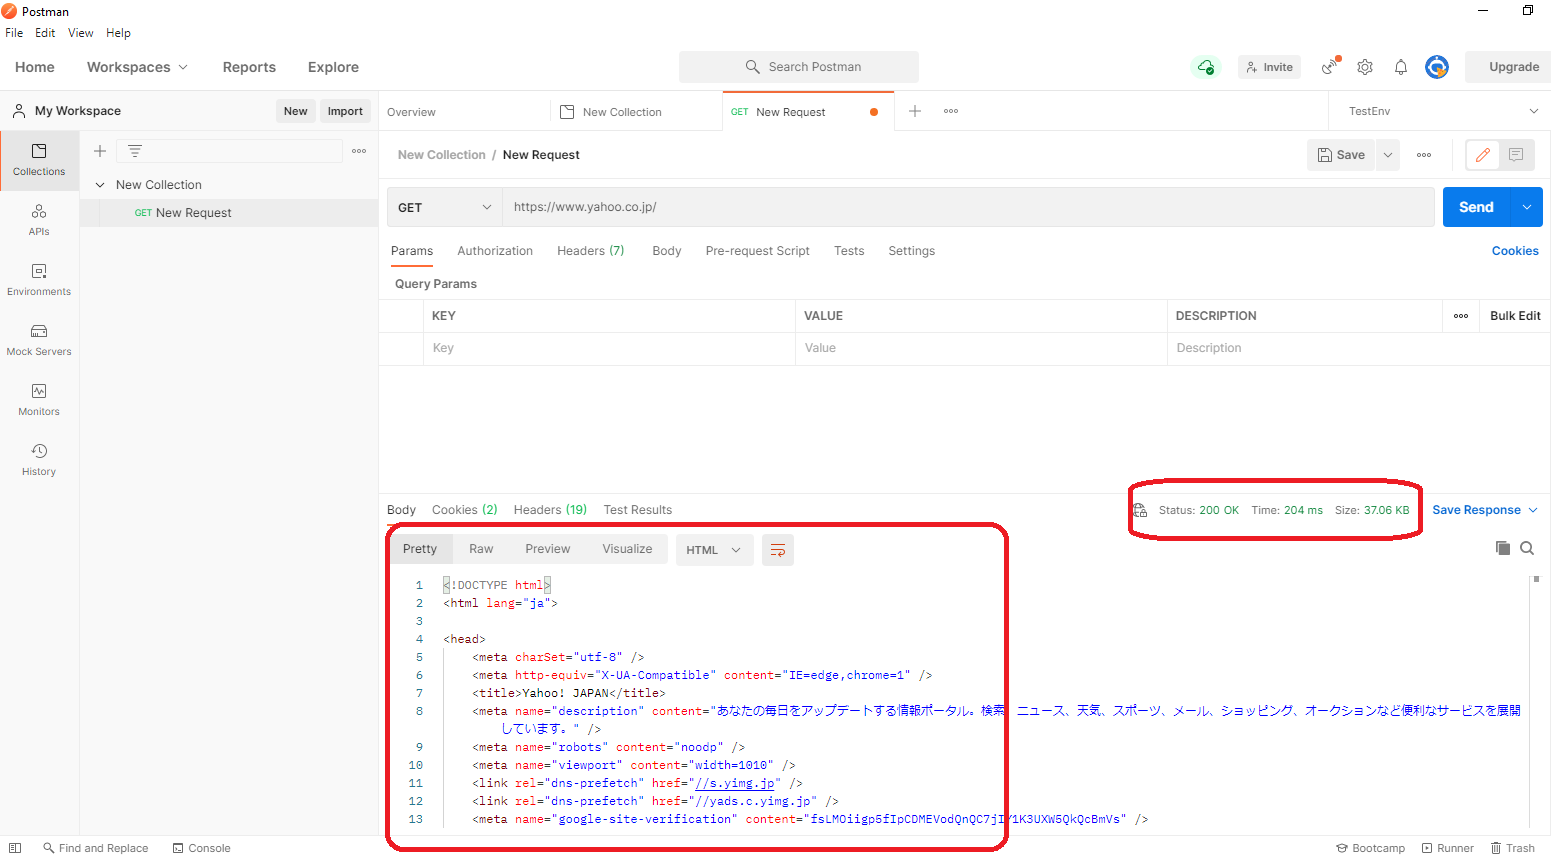Open the Console in status bar
Screen dimensions: 1551x860
201,848
